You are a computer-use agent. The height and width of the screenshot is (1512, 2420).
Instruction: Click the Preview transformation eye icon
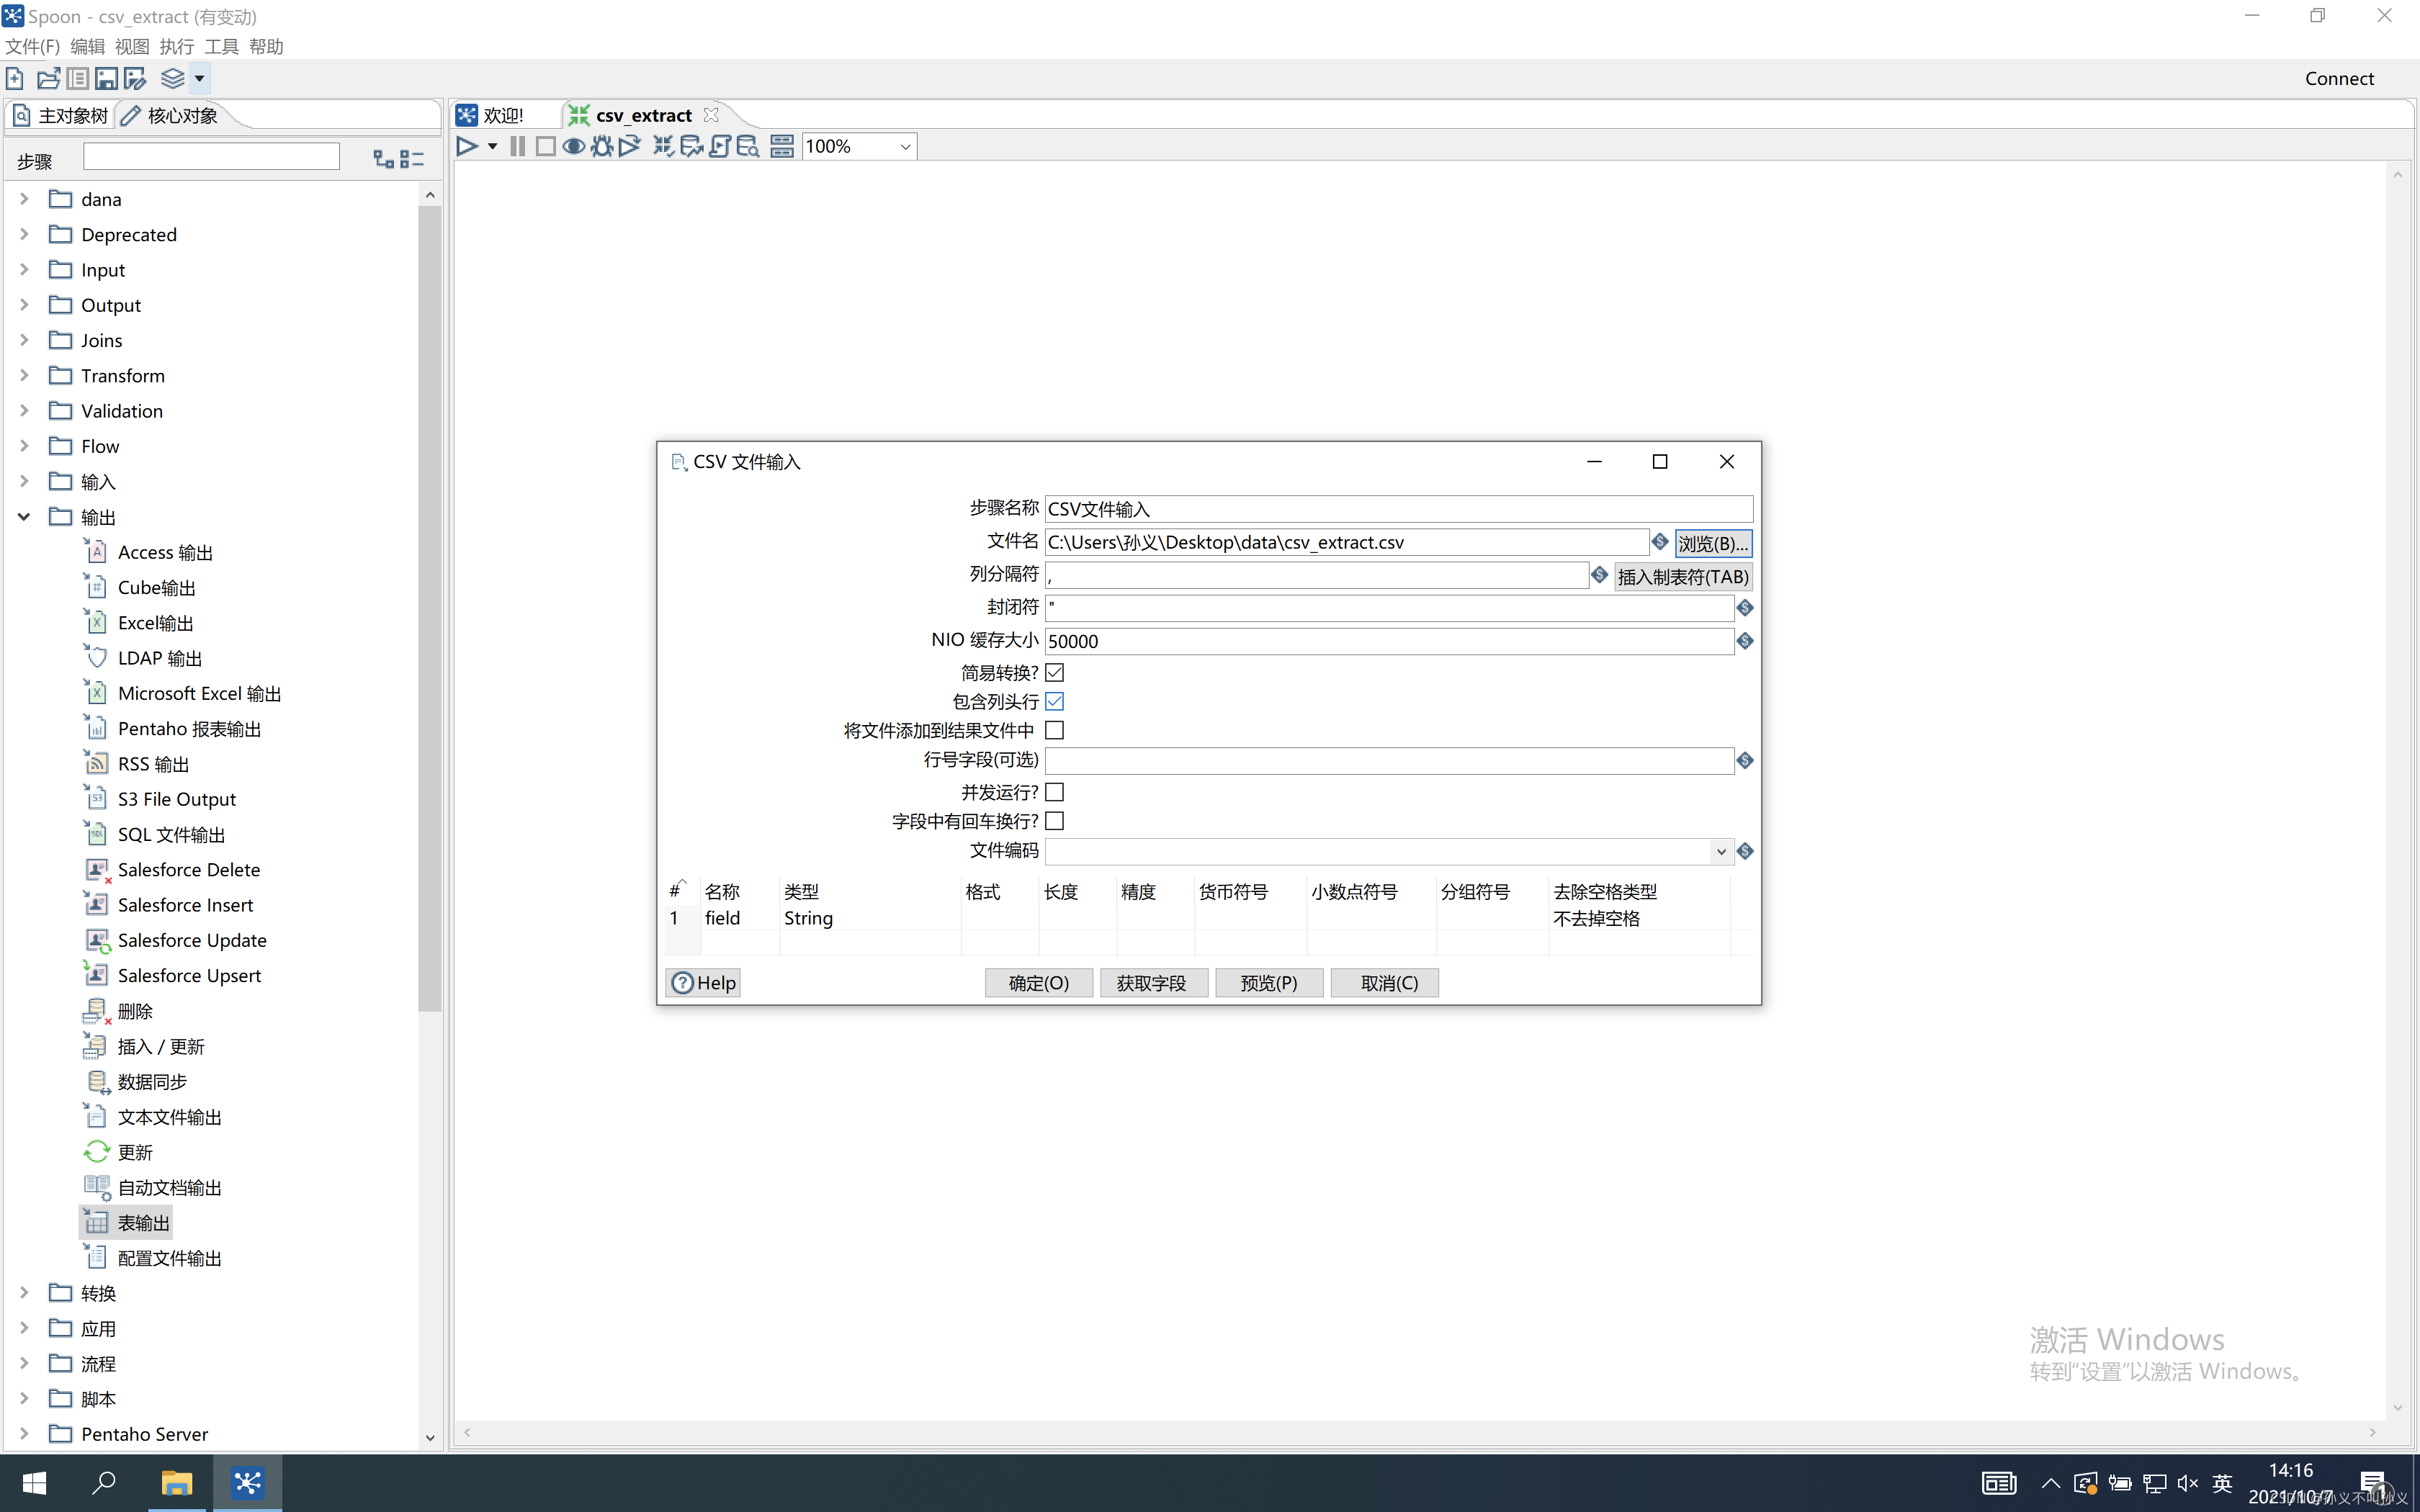573,146
